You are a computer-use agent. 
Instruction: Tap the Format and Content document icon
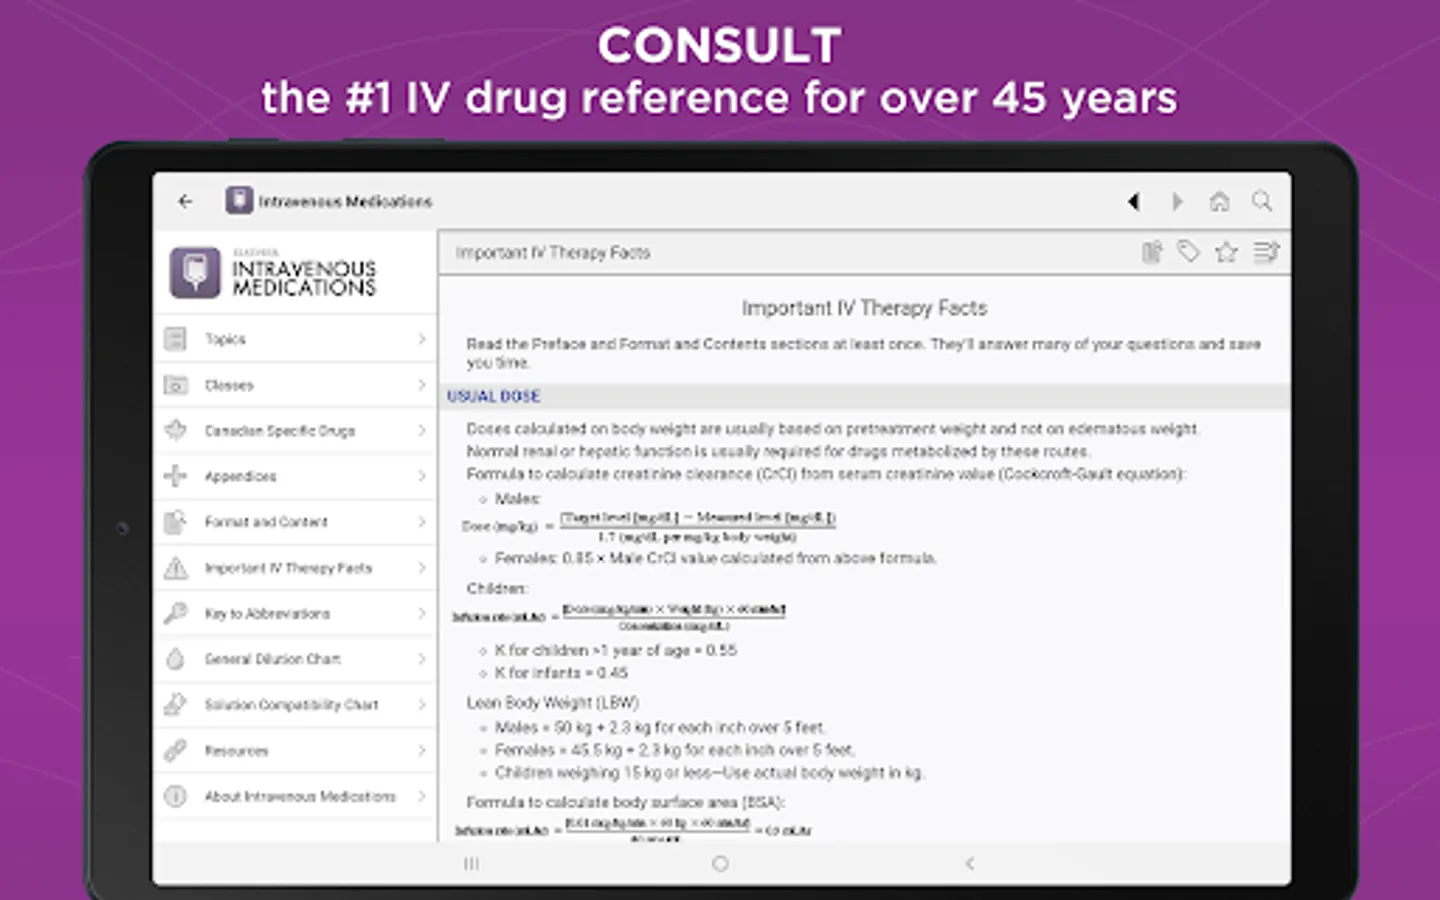[175, 522]
